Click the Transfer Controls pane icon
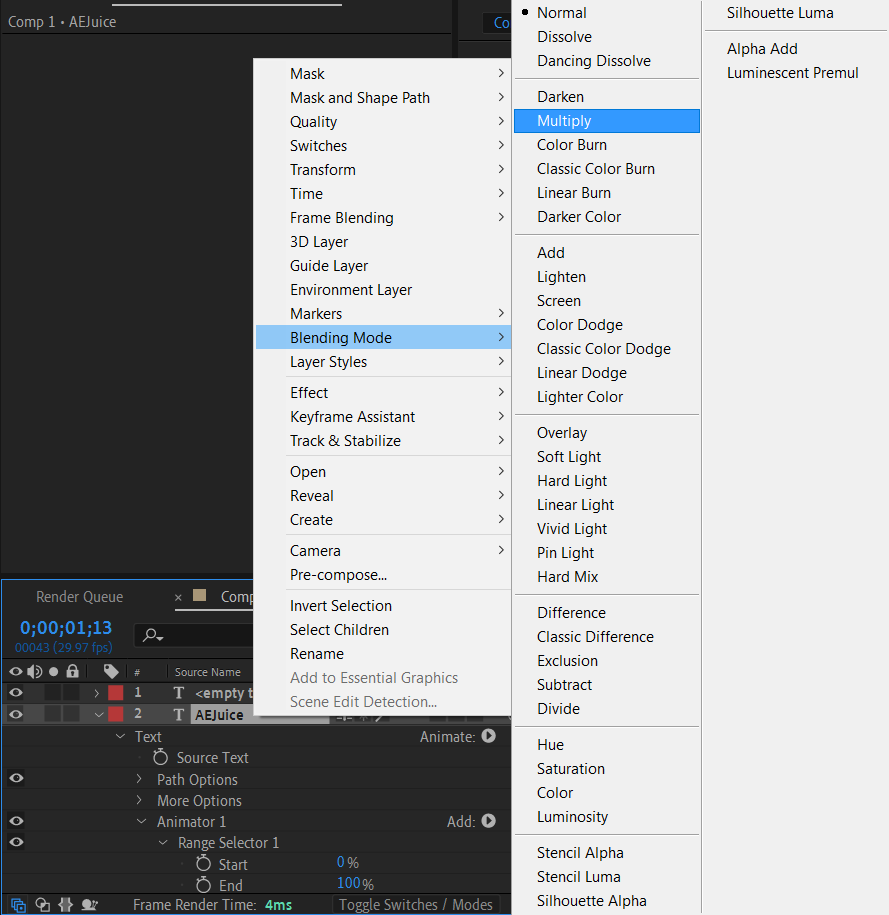 click(42, 905)
